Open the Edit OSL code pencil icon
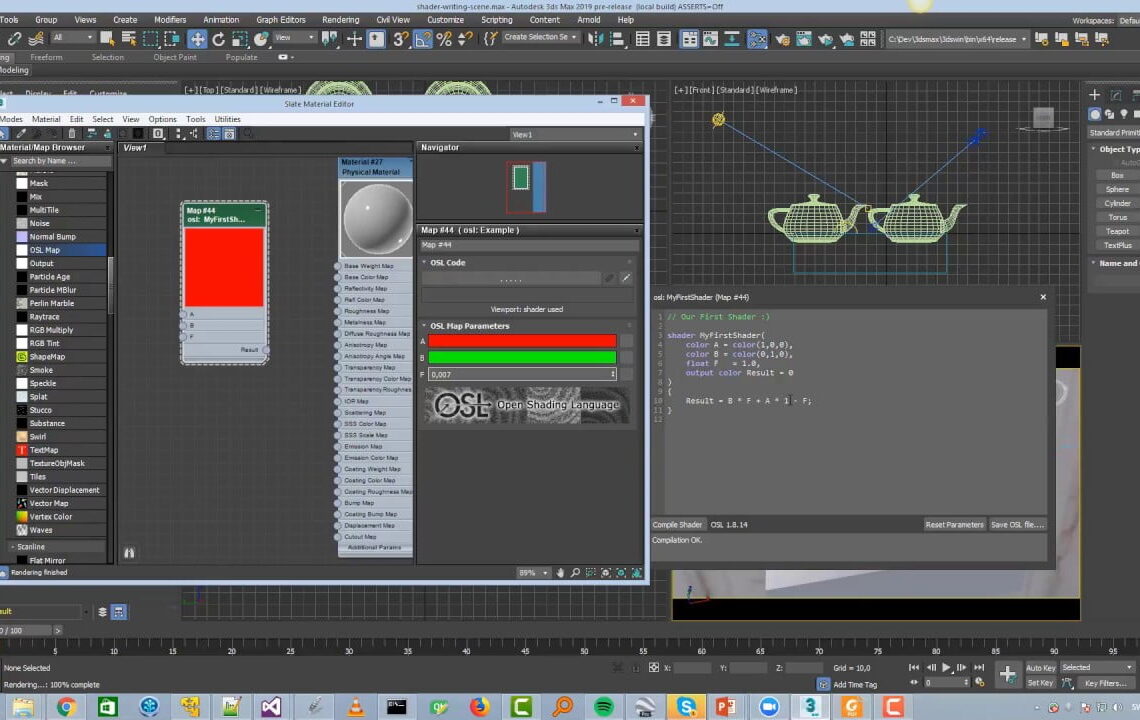Screen dimensions: 1140x720 pyautogui.click(x=627, y=277)
